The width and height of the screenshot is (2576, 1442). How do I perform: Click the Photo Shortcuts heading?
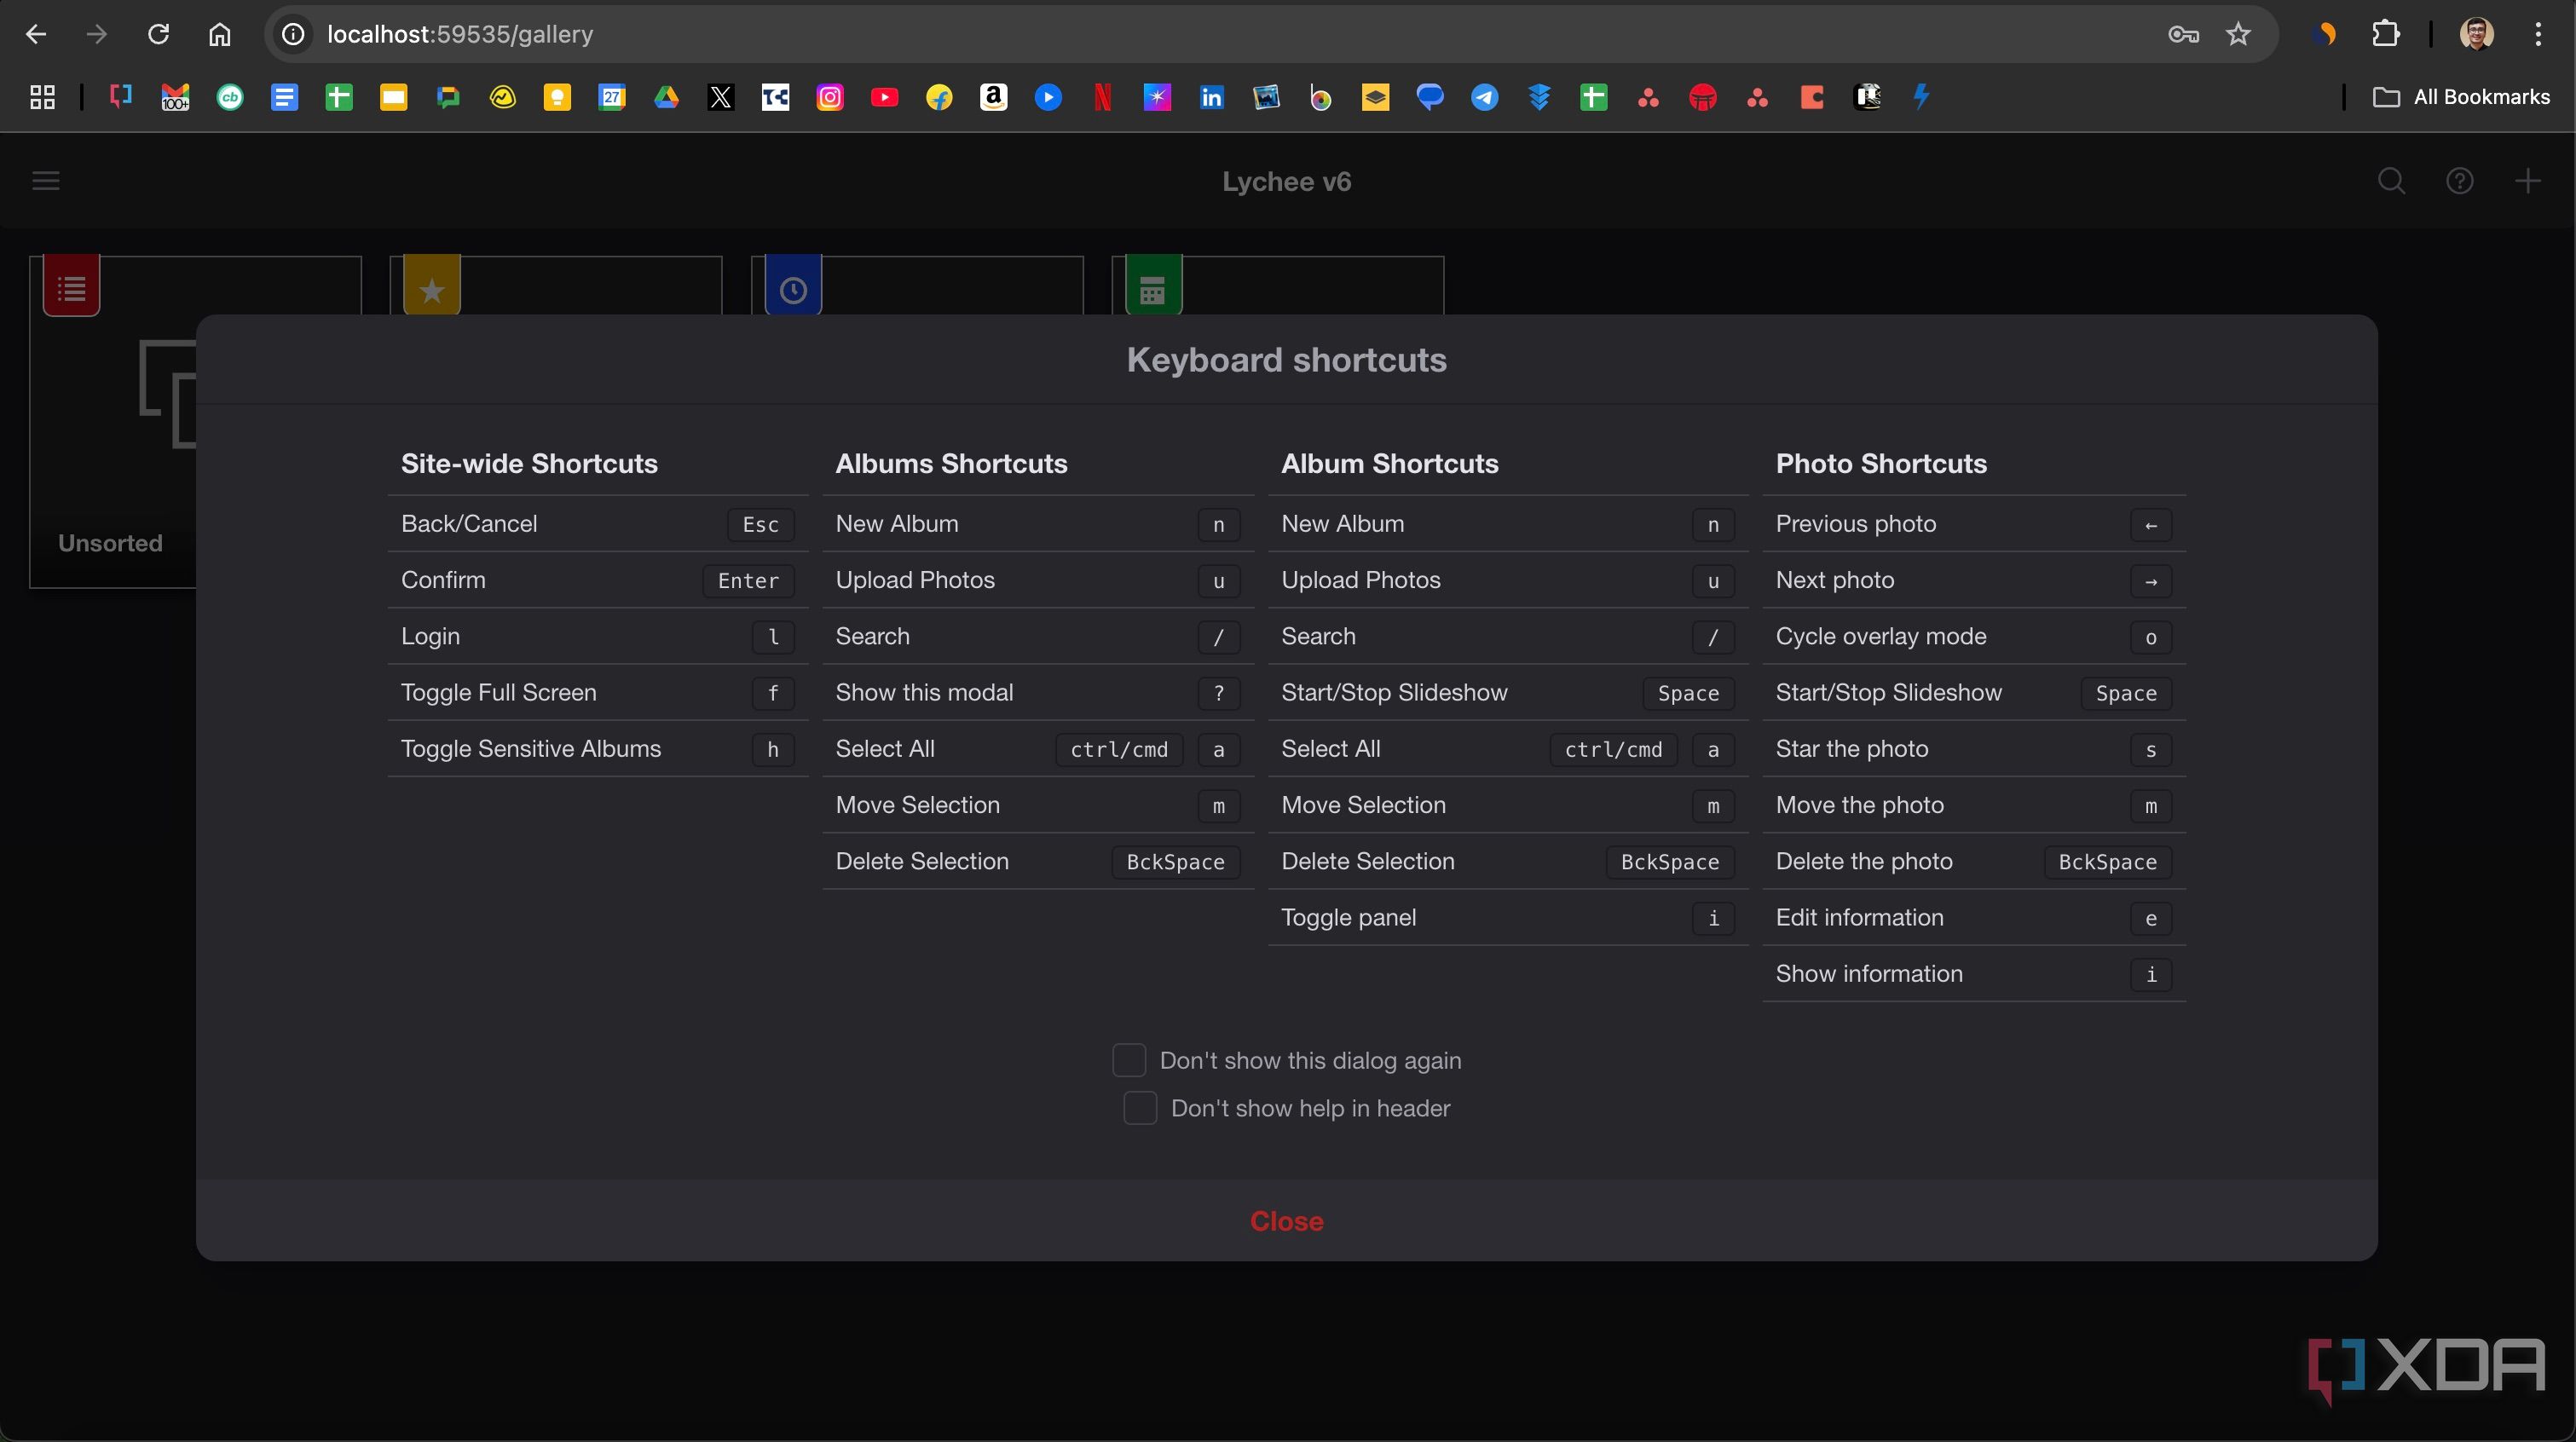point(1881,464)
